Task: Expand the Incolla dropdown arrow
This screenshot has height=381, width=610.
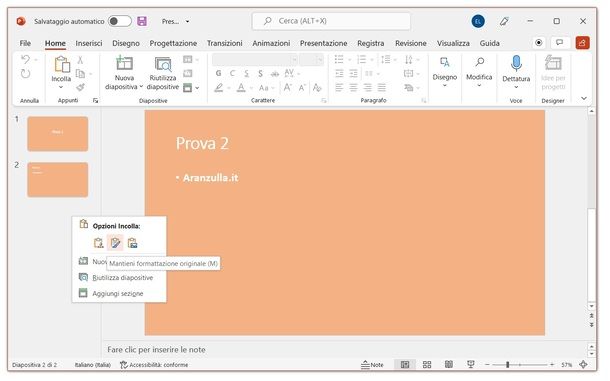Action: [x=61, y=87]
